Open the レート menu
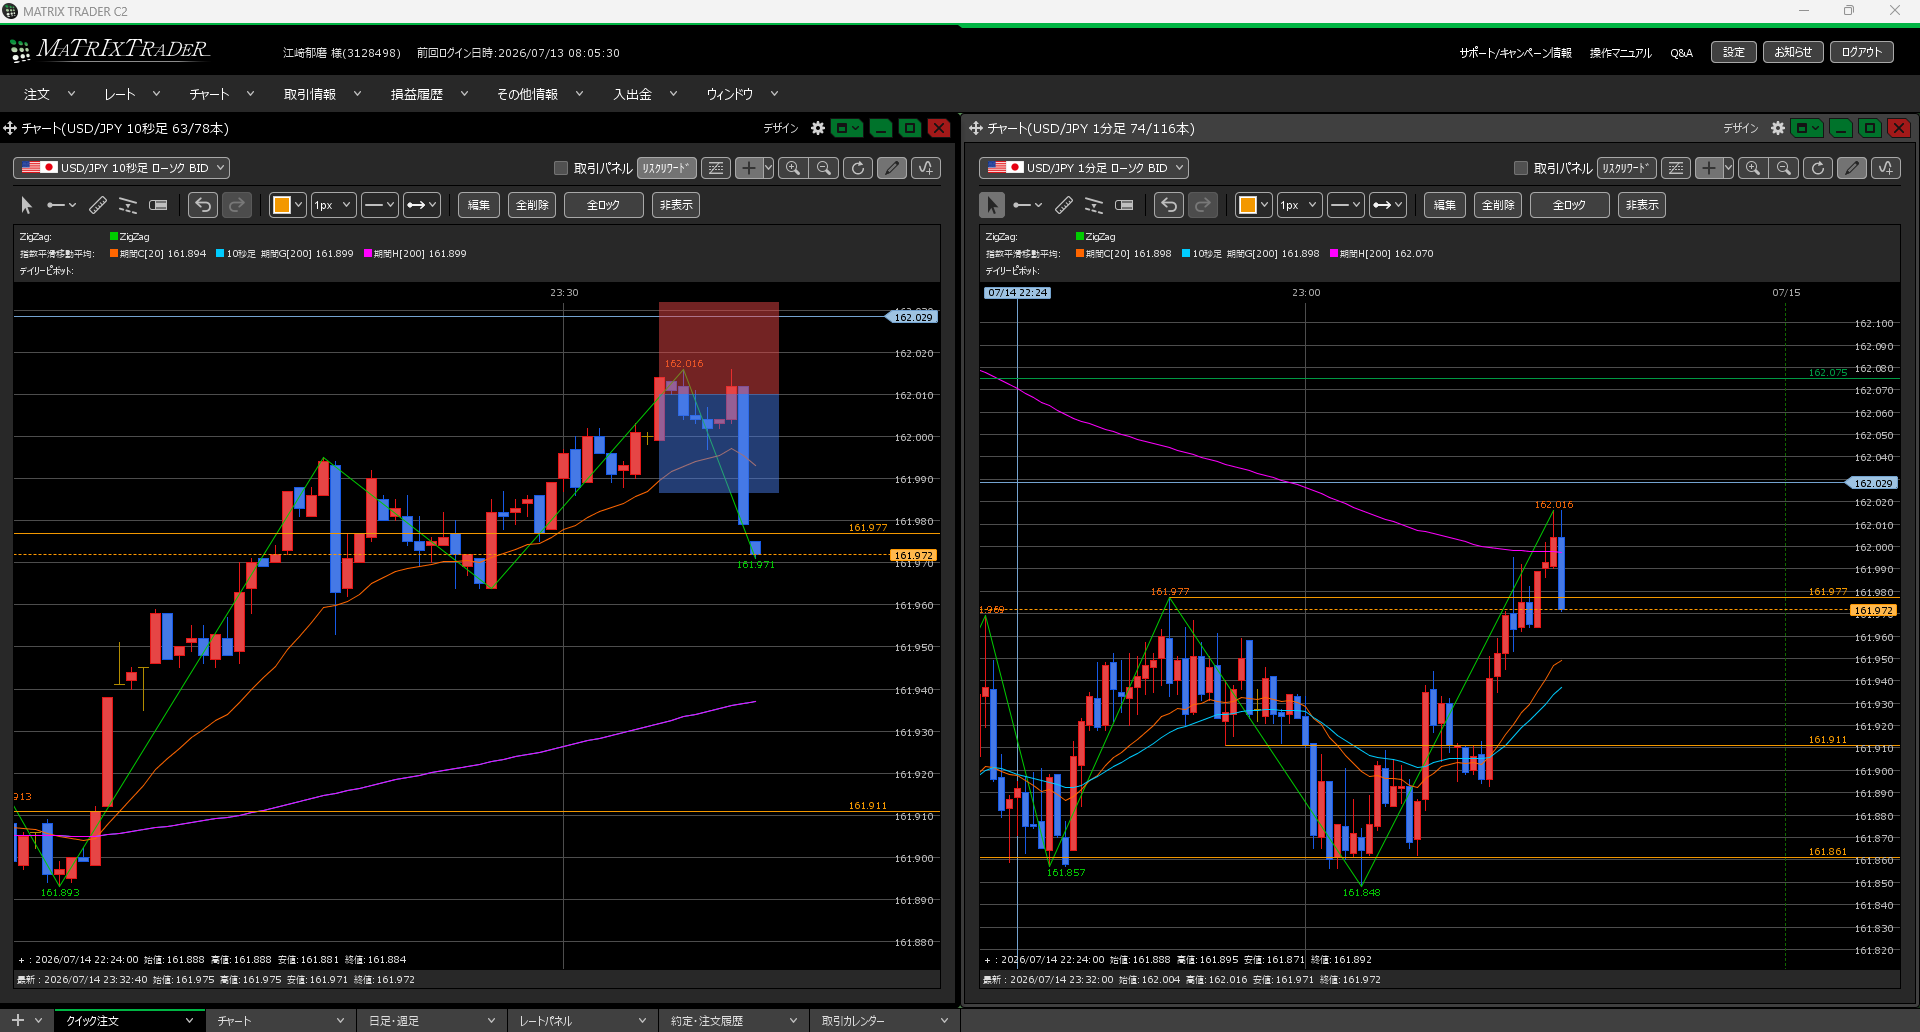The height and width of the screenshot is (1032, 1920). pyautogui.click(x=132, y=94)
